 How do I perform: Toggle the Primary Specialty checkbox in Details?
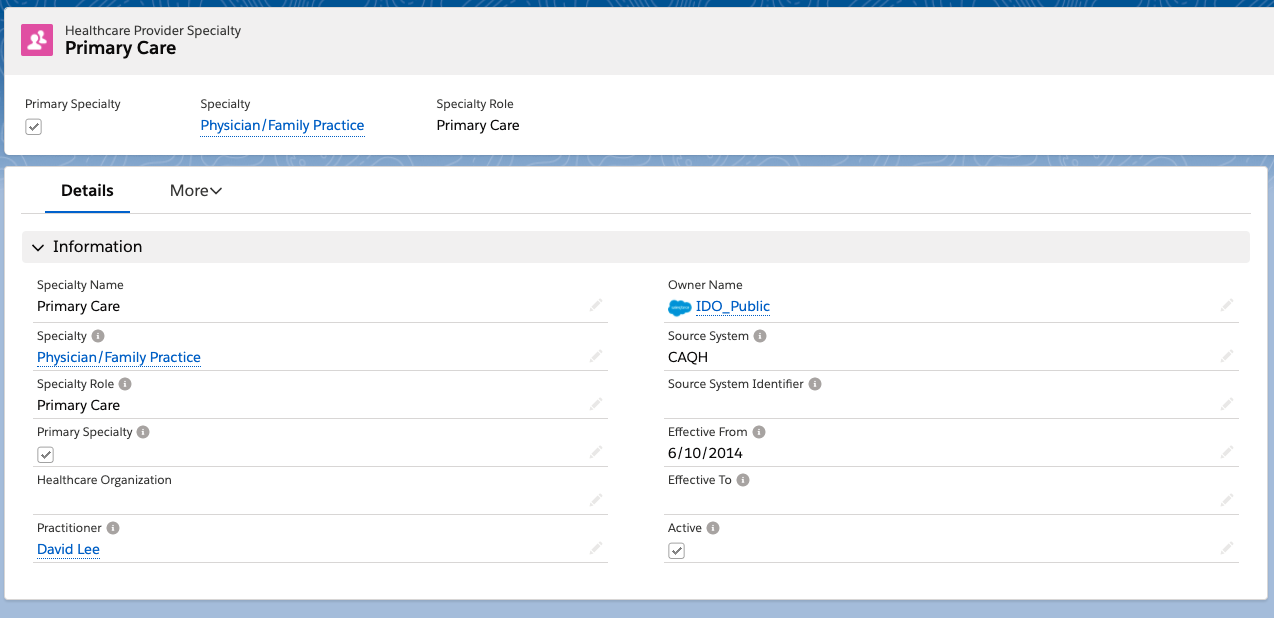45,454
